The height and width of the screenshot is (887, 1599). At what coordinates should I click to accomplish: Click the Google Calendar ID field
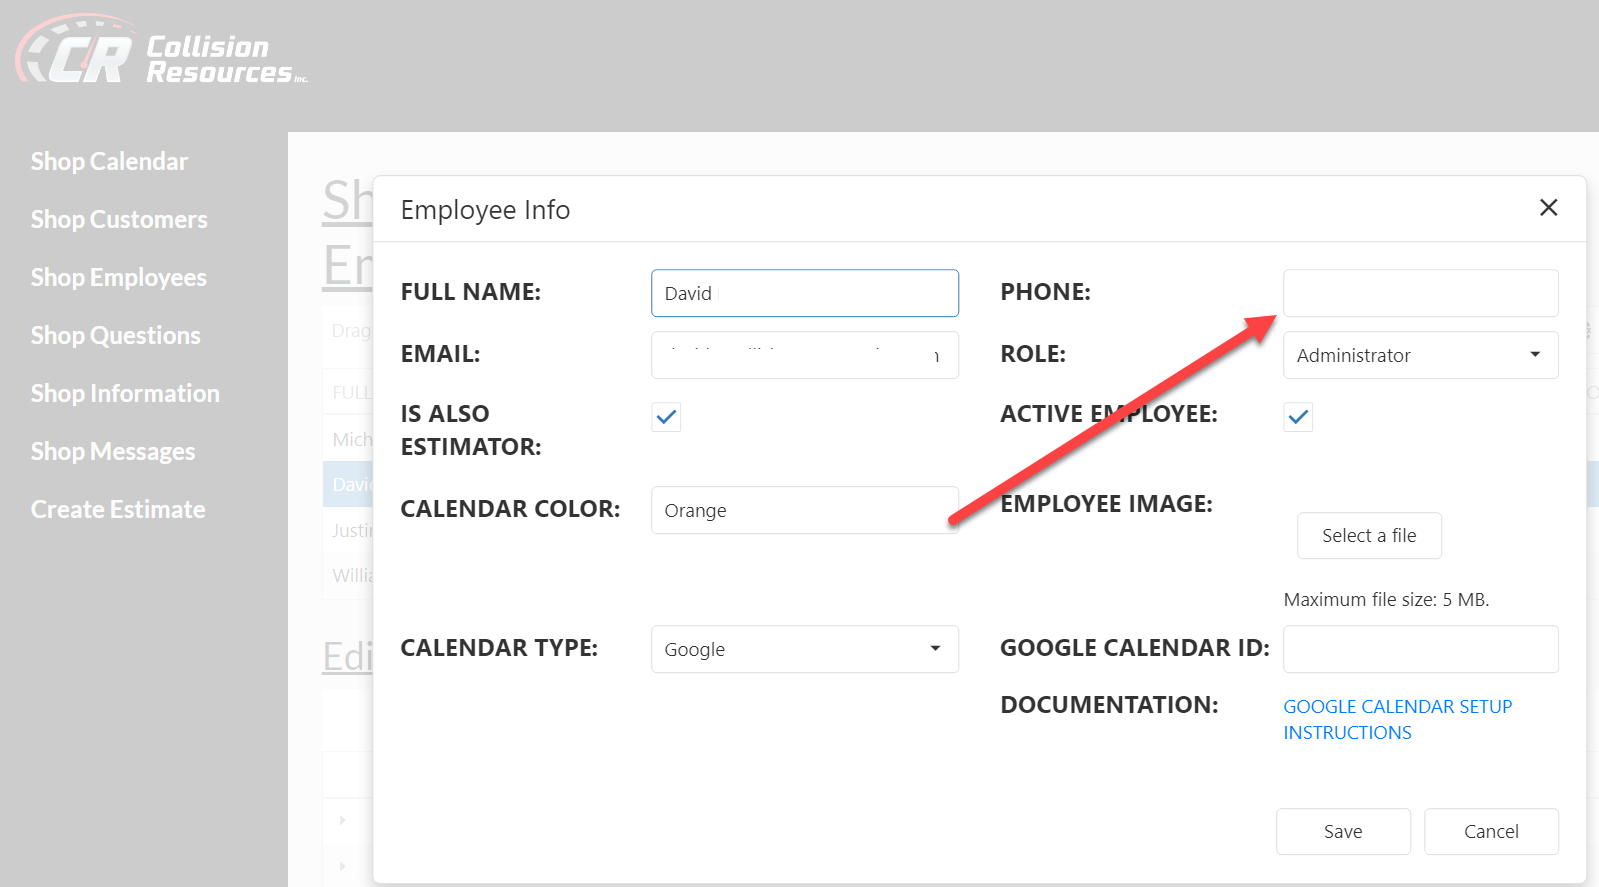[x=1420, y=649]
